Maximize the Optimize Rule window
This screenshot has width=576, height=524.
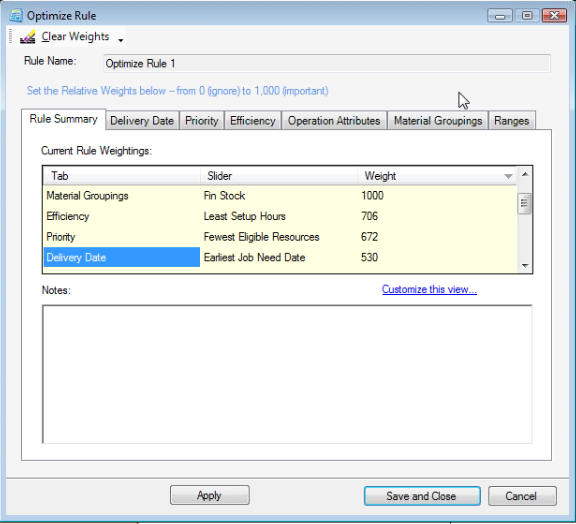[527, 16]
